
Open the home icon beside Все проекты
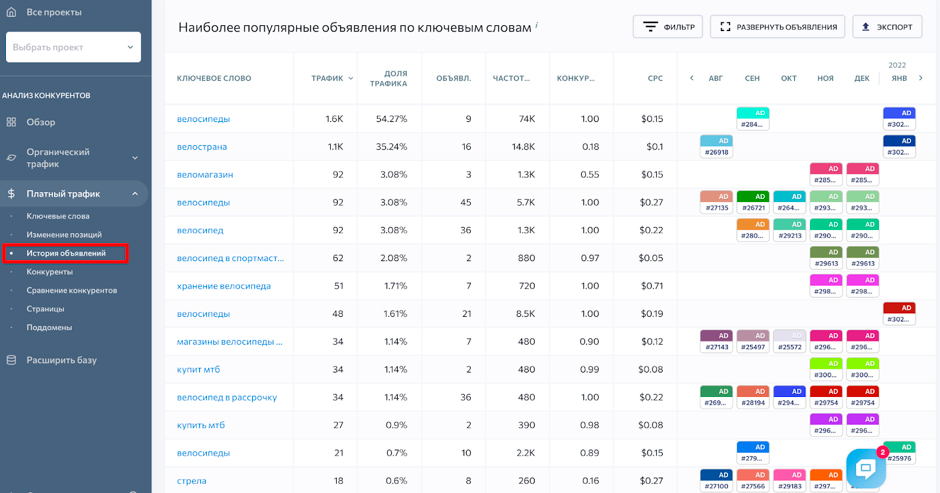pos(11,11)
